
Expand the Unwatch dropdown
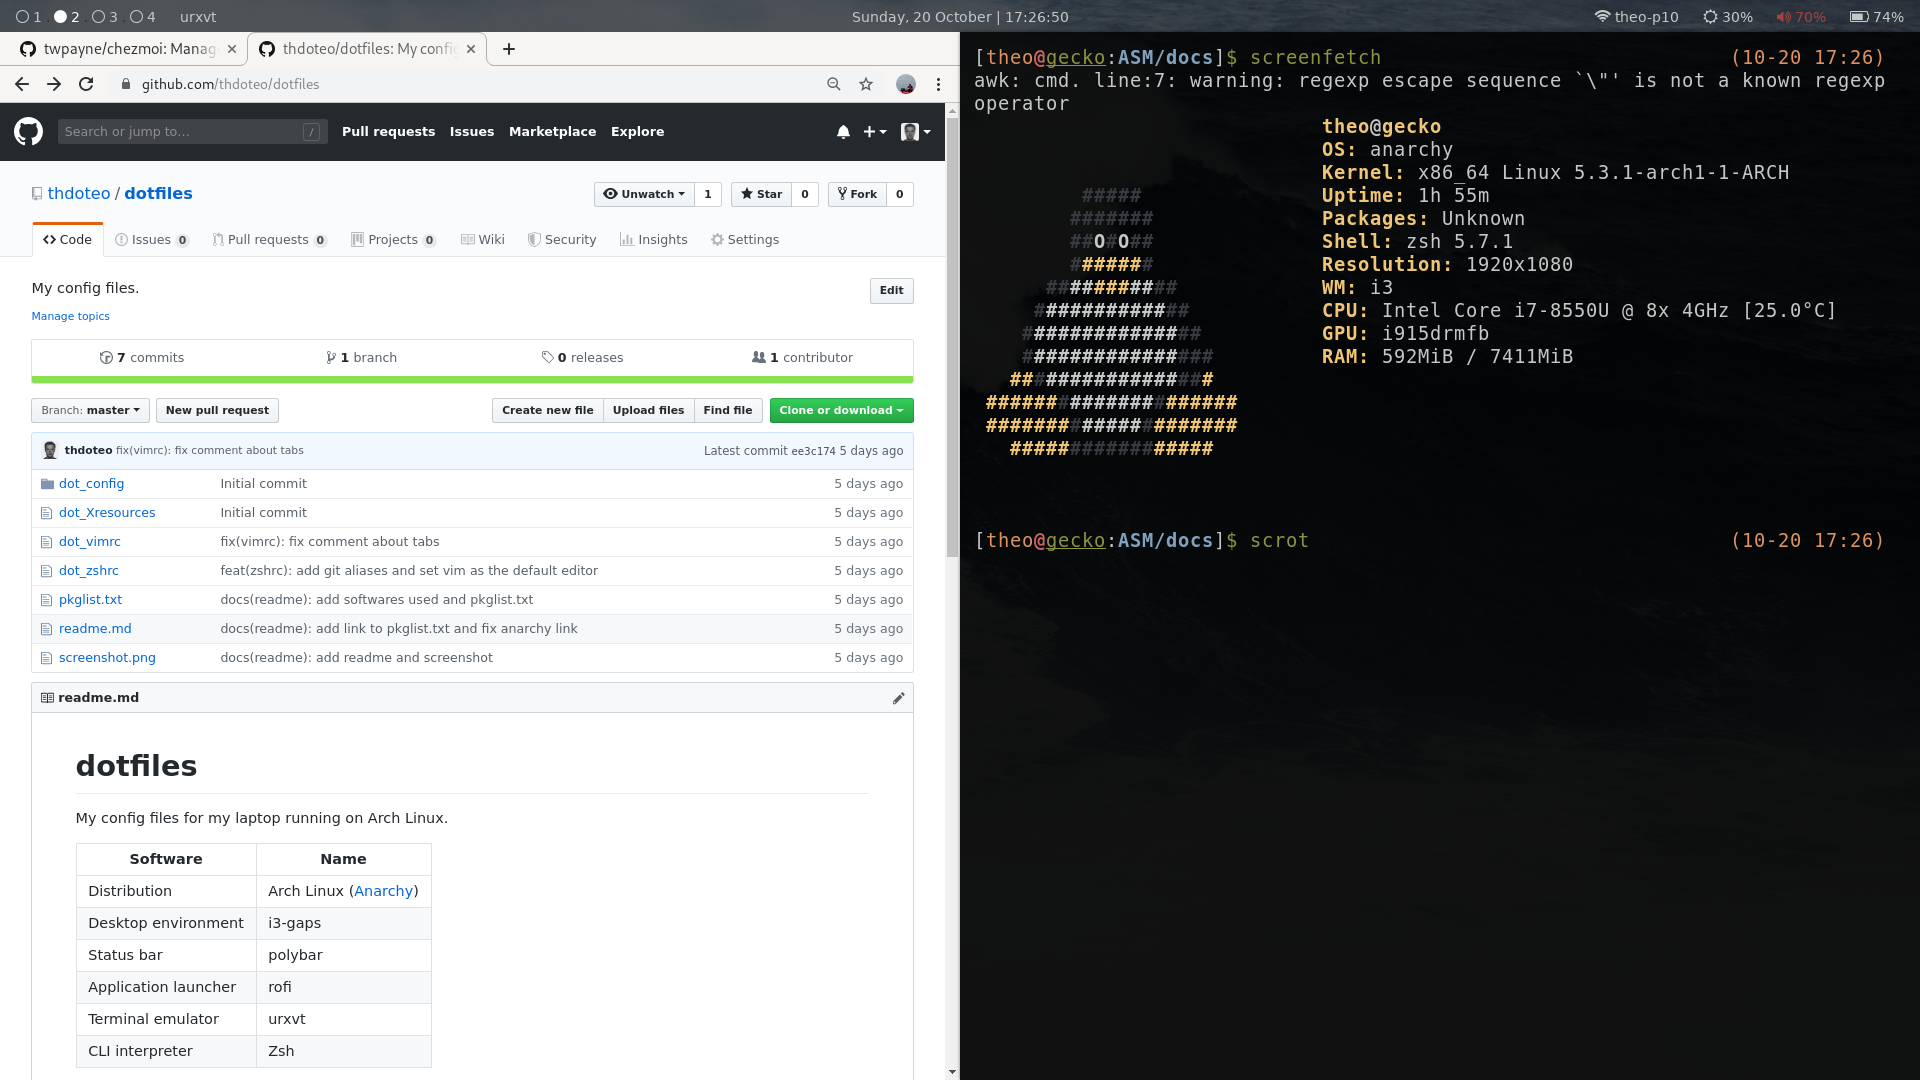point(644,194)
